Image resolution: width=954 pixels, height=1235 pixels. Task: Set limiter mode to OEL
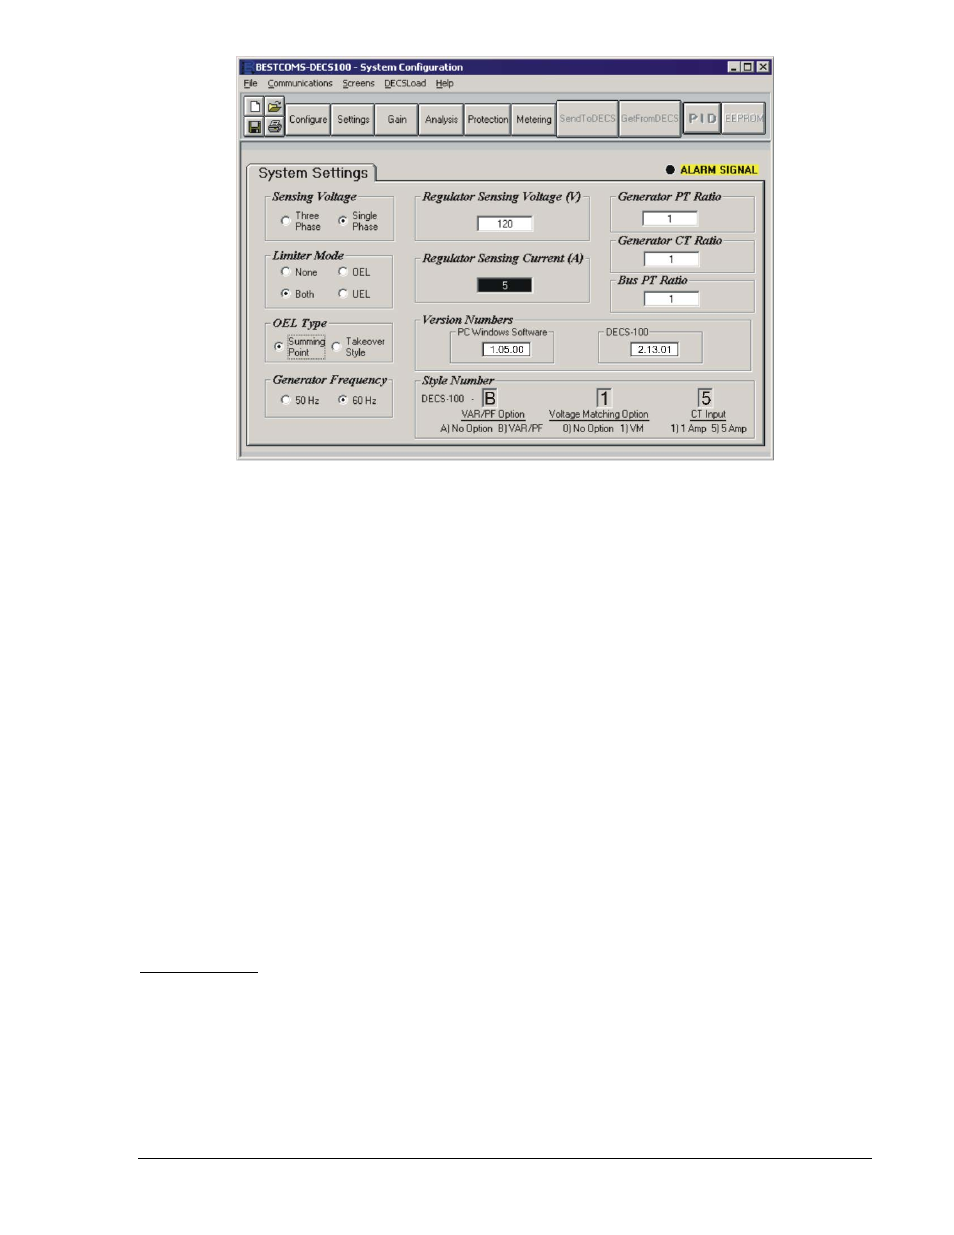click(x=354, y=272)
